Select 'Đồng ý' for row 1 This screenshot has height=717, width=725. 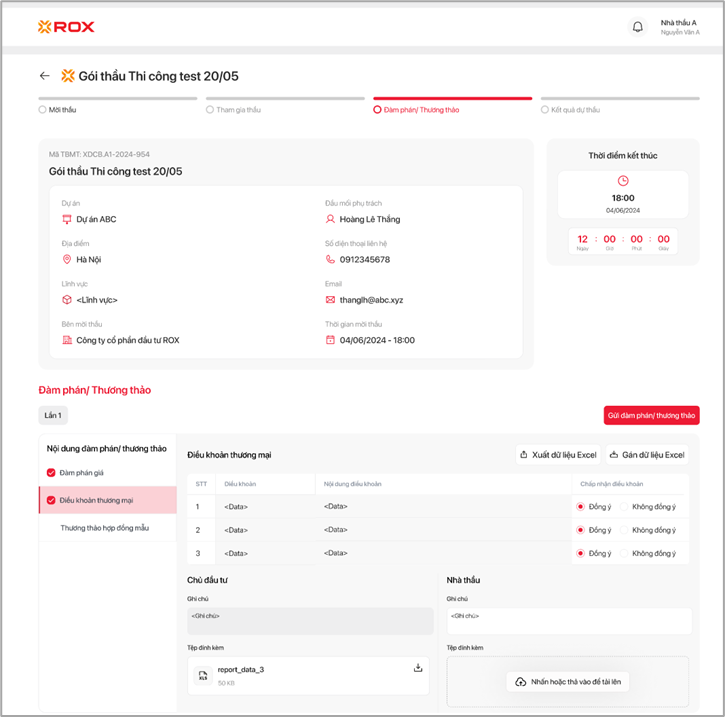click(581, 506)
